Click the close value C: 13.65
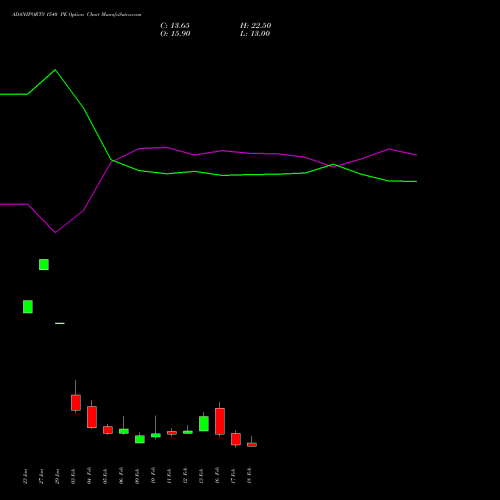Image resolution: width=500 pixels, height=500 pixels. (175, 26)
